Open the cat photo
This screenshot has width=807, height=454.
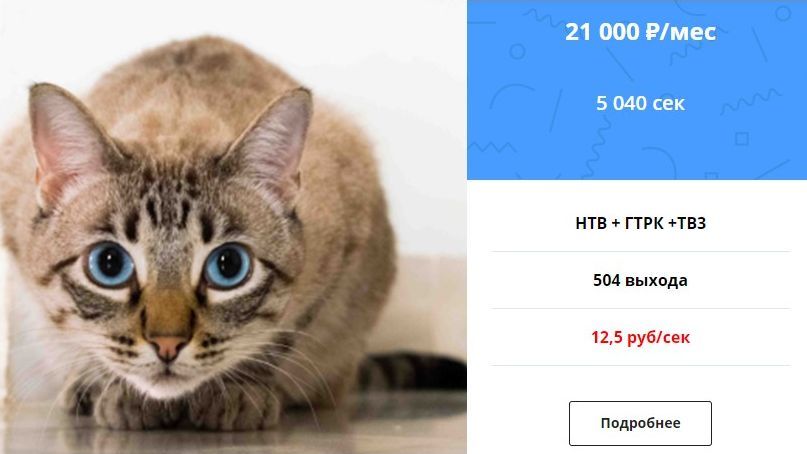tap(233, 227)
